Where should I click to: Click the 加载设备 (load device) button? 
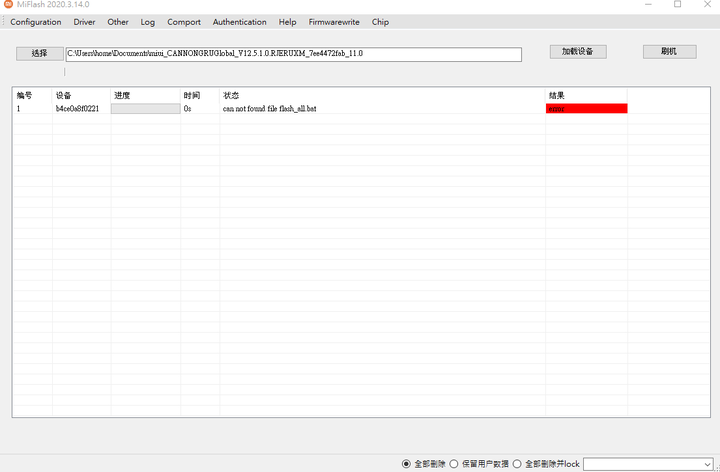coord(578,51)
